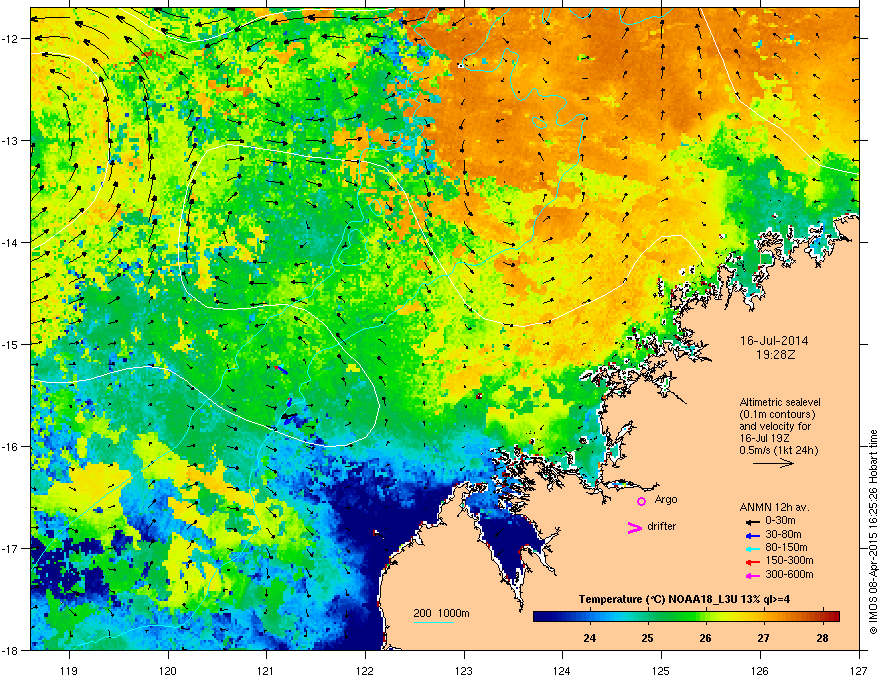Viewport: 880px width, 680px height.
Task: Click the dark red end of color bar
Action: click(834, 616)
